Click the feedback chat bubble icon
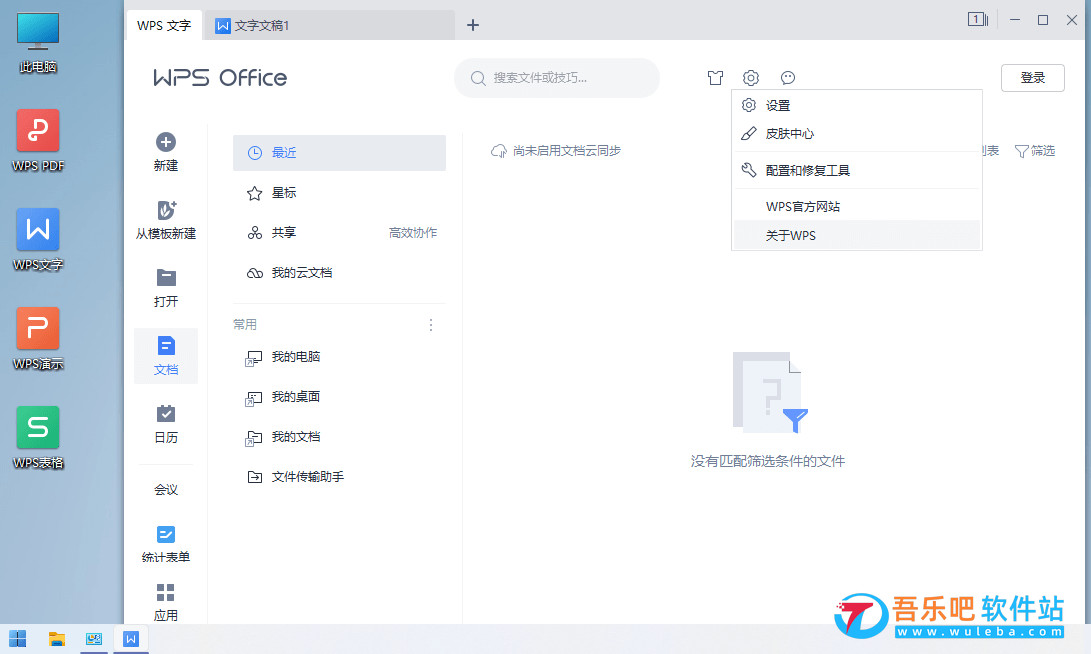The image size is (1091, 654). [788, 78]
